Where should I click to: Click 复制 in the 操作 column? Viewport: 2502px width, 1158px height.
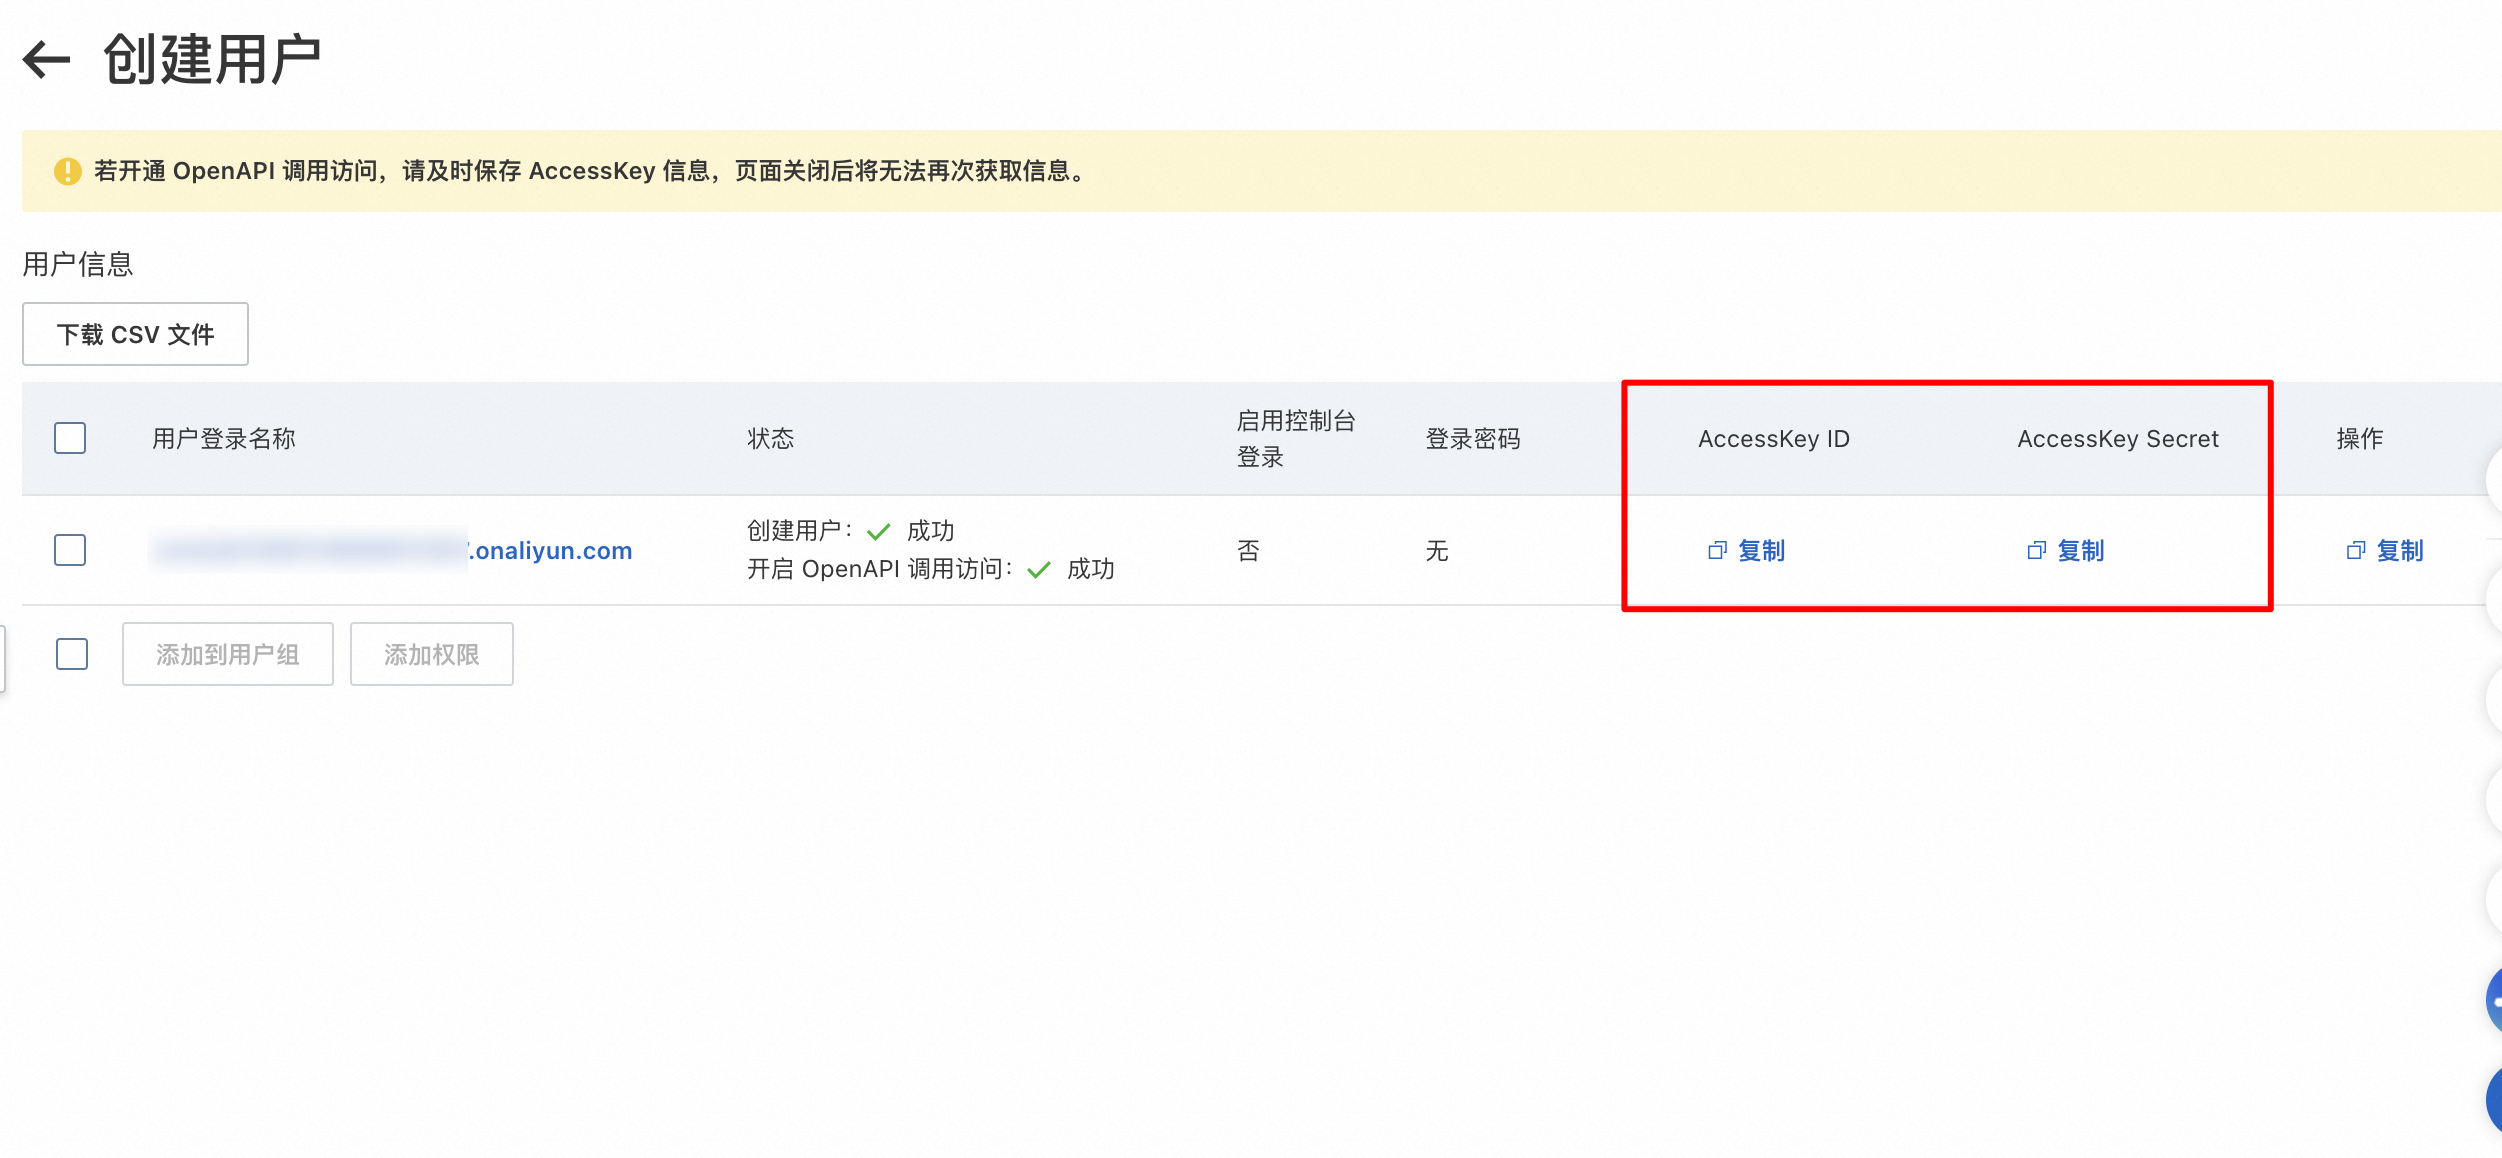2399,551
